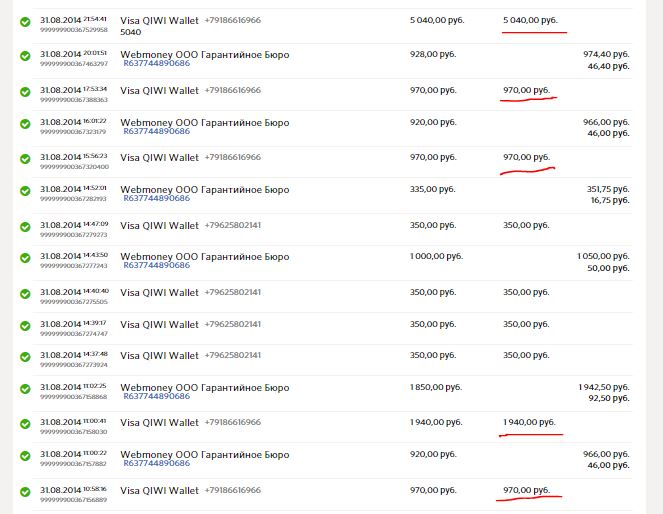The width and height of the screenshot is (663, 514).
Task: Click phone number +79625802141 in the 14:47:09 row
Action: tap(232, 225)
